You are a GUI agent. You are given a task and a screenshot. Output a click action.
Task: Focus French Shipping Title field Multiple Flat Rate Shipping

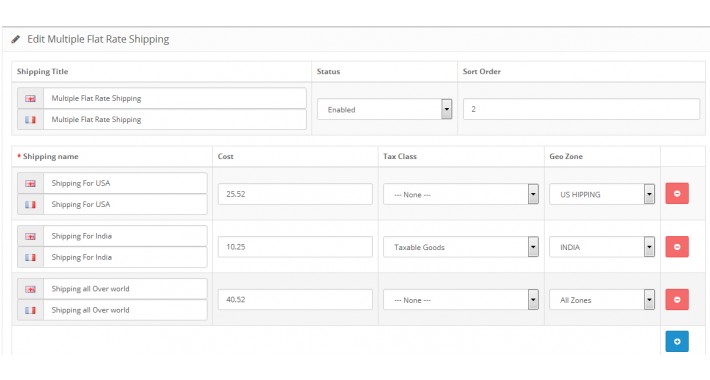(x=175, y=120)
